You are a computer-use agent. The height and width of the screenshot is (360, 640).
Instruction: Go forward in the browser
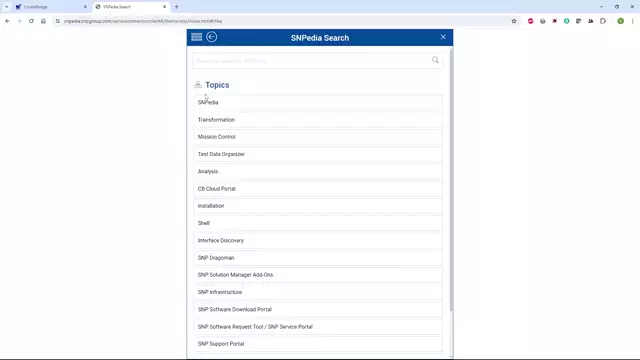coord(19,21)
